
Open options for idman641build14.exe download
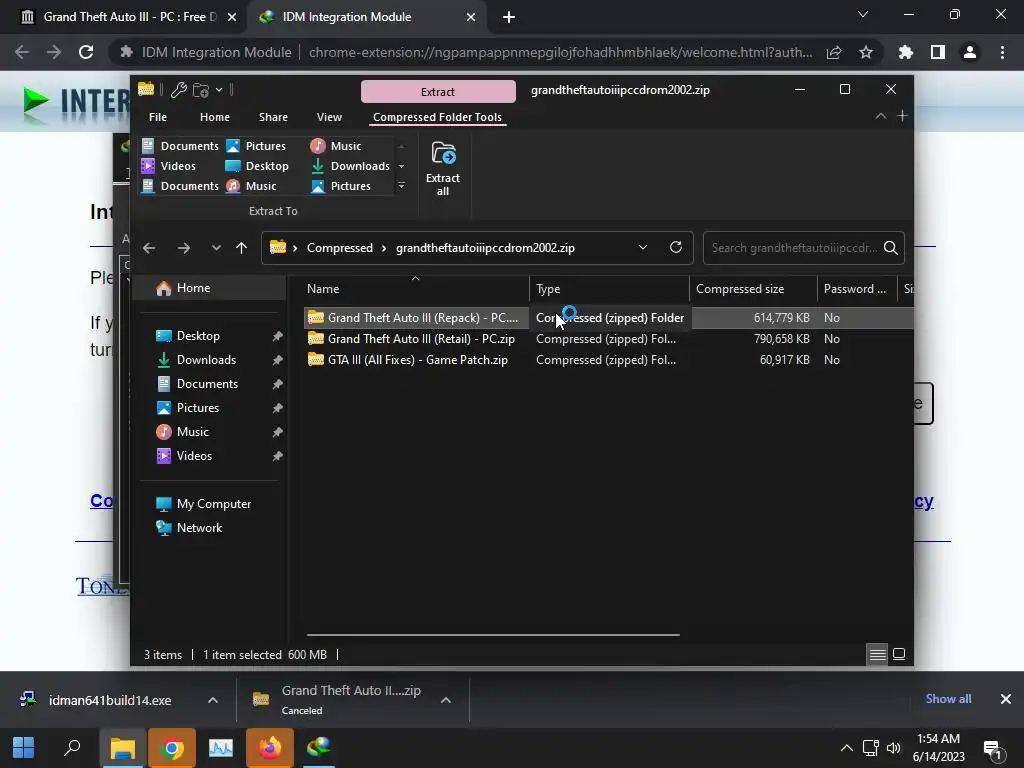[x=213, y=700]
